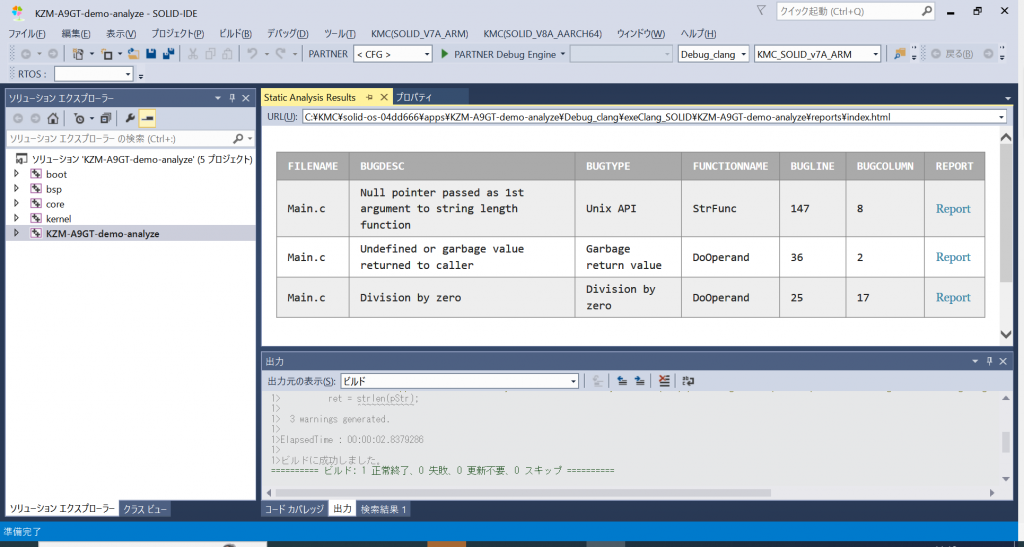Image resolution: width=1024 pixels, height=547 pixels.
Task: Open the Debug_clang configuration dropdown
Action: [x=713, y=54]
